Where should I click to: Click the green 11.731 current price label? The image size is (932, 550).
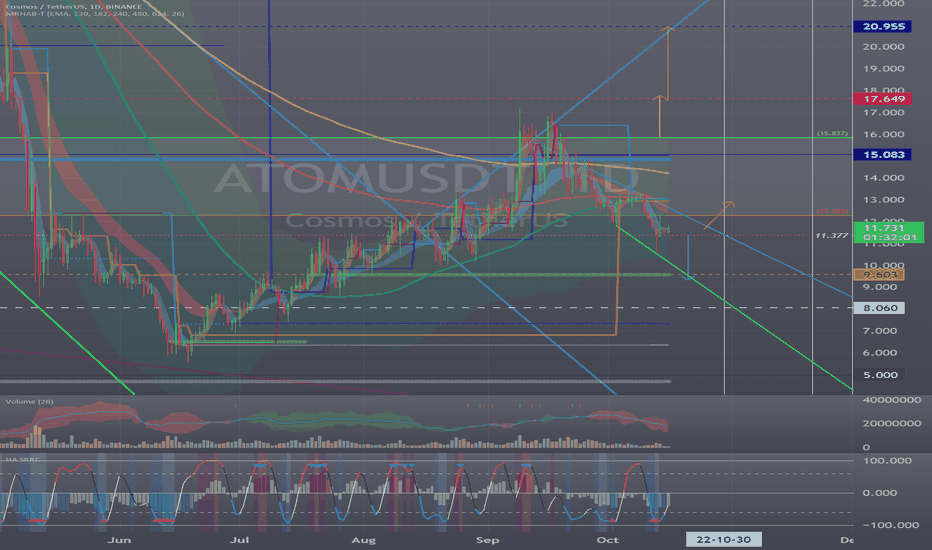(x=889, y=232)
